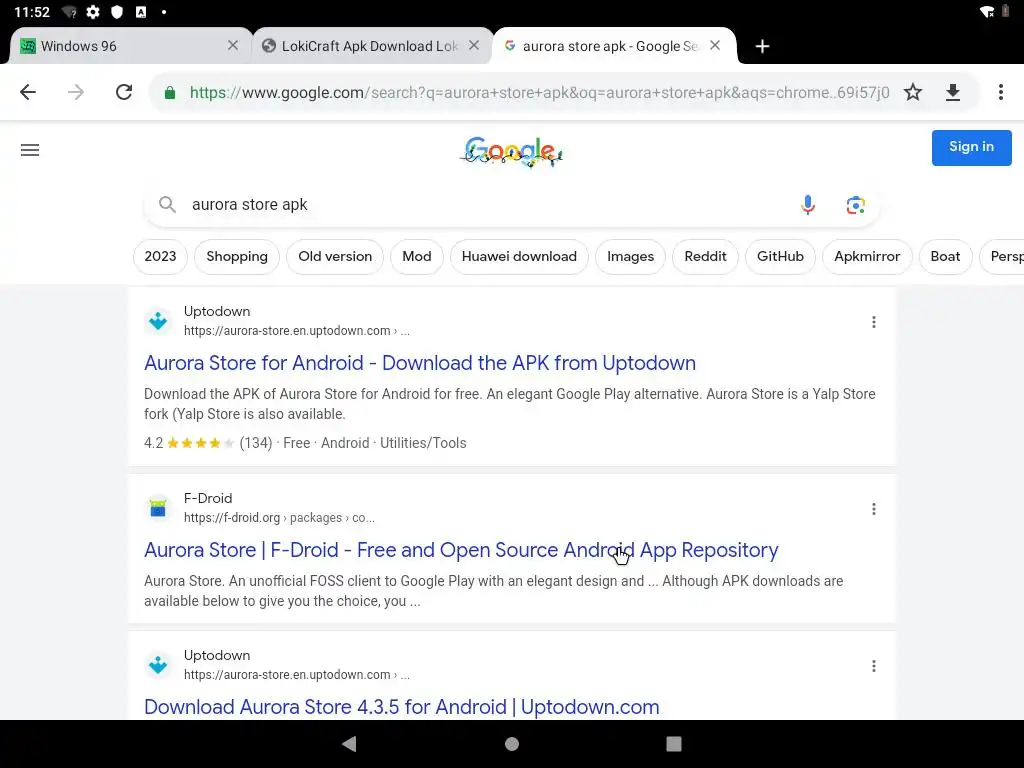The height and width of the screenshot is (768, 1024).
Task: Open downloads via the download arrow icon
Action: 953,92
